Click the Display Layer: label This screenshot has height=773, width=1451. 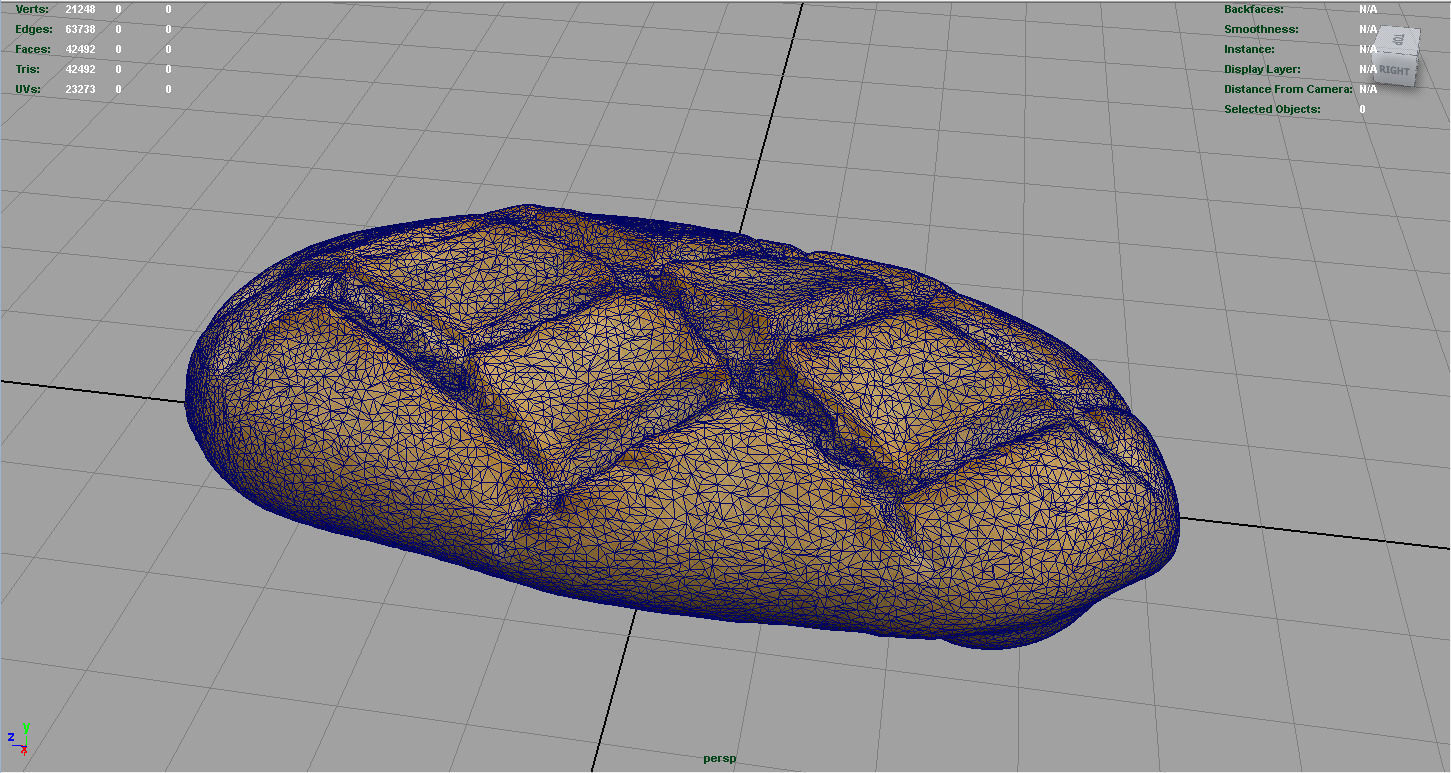click(1262, 69)
